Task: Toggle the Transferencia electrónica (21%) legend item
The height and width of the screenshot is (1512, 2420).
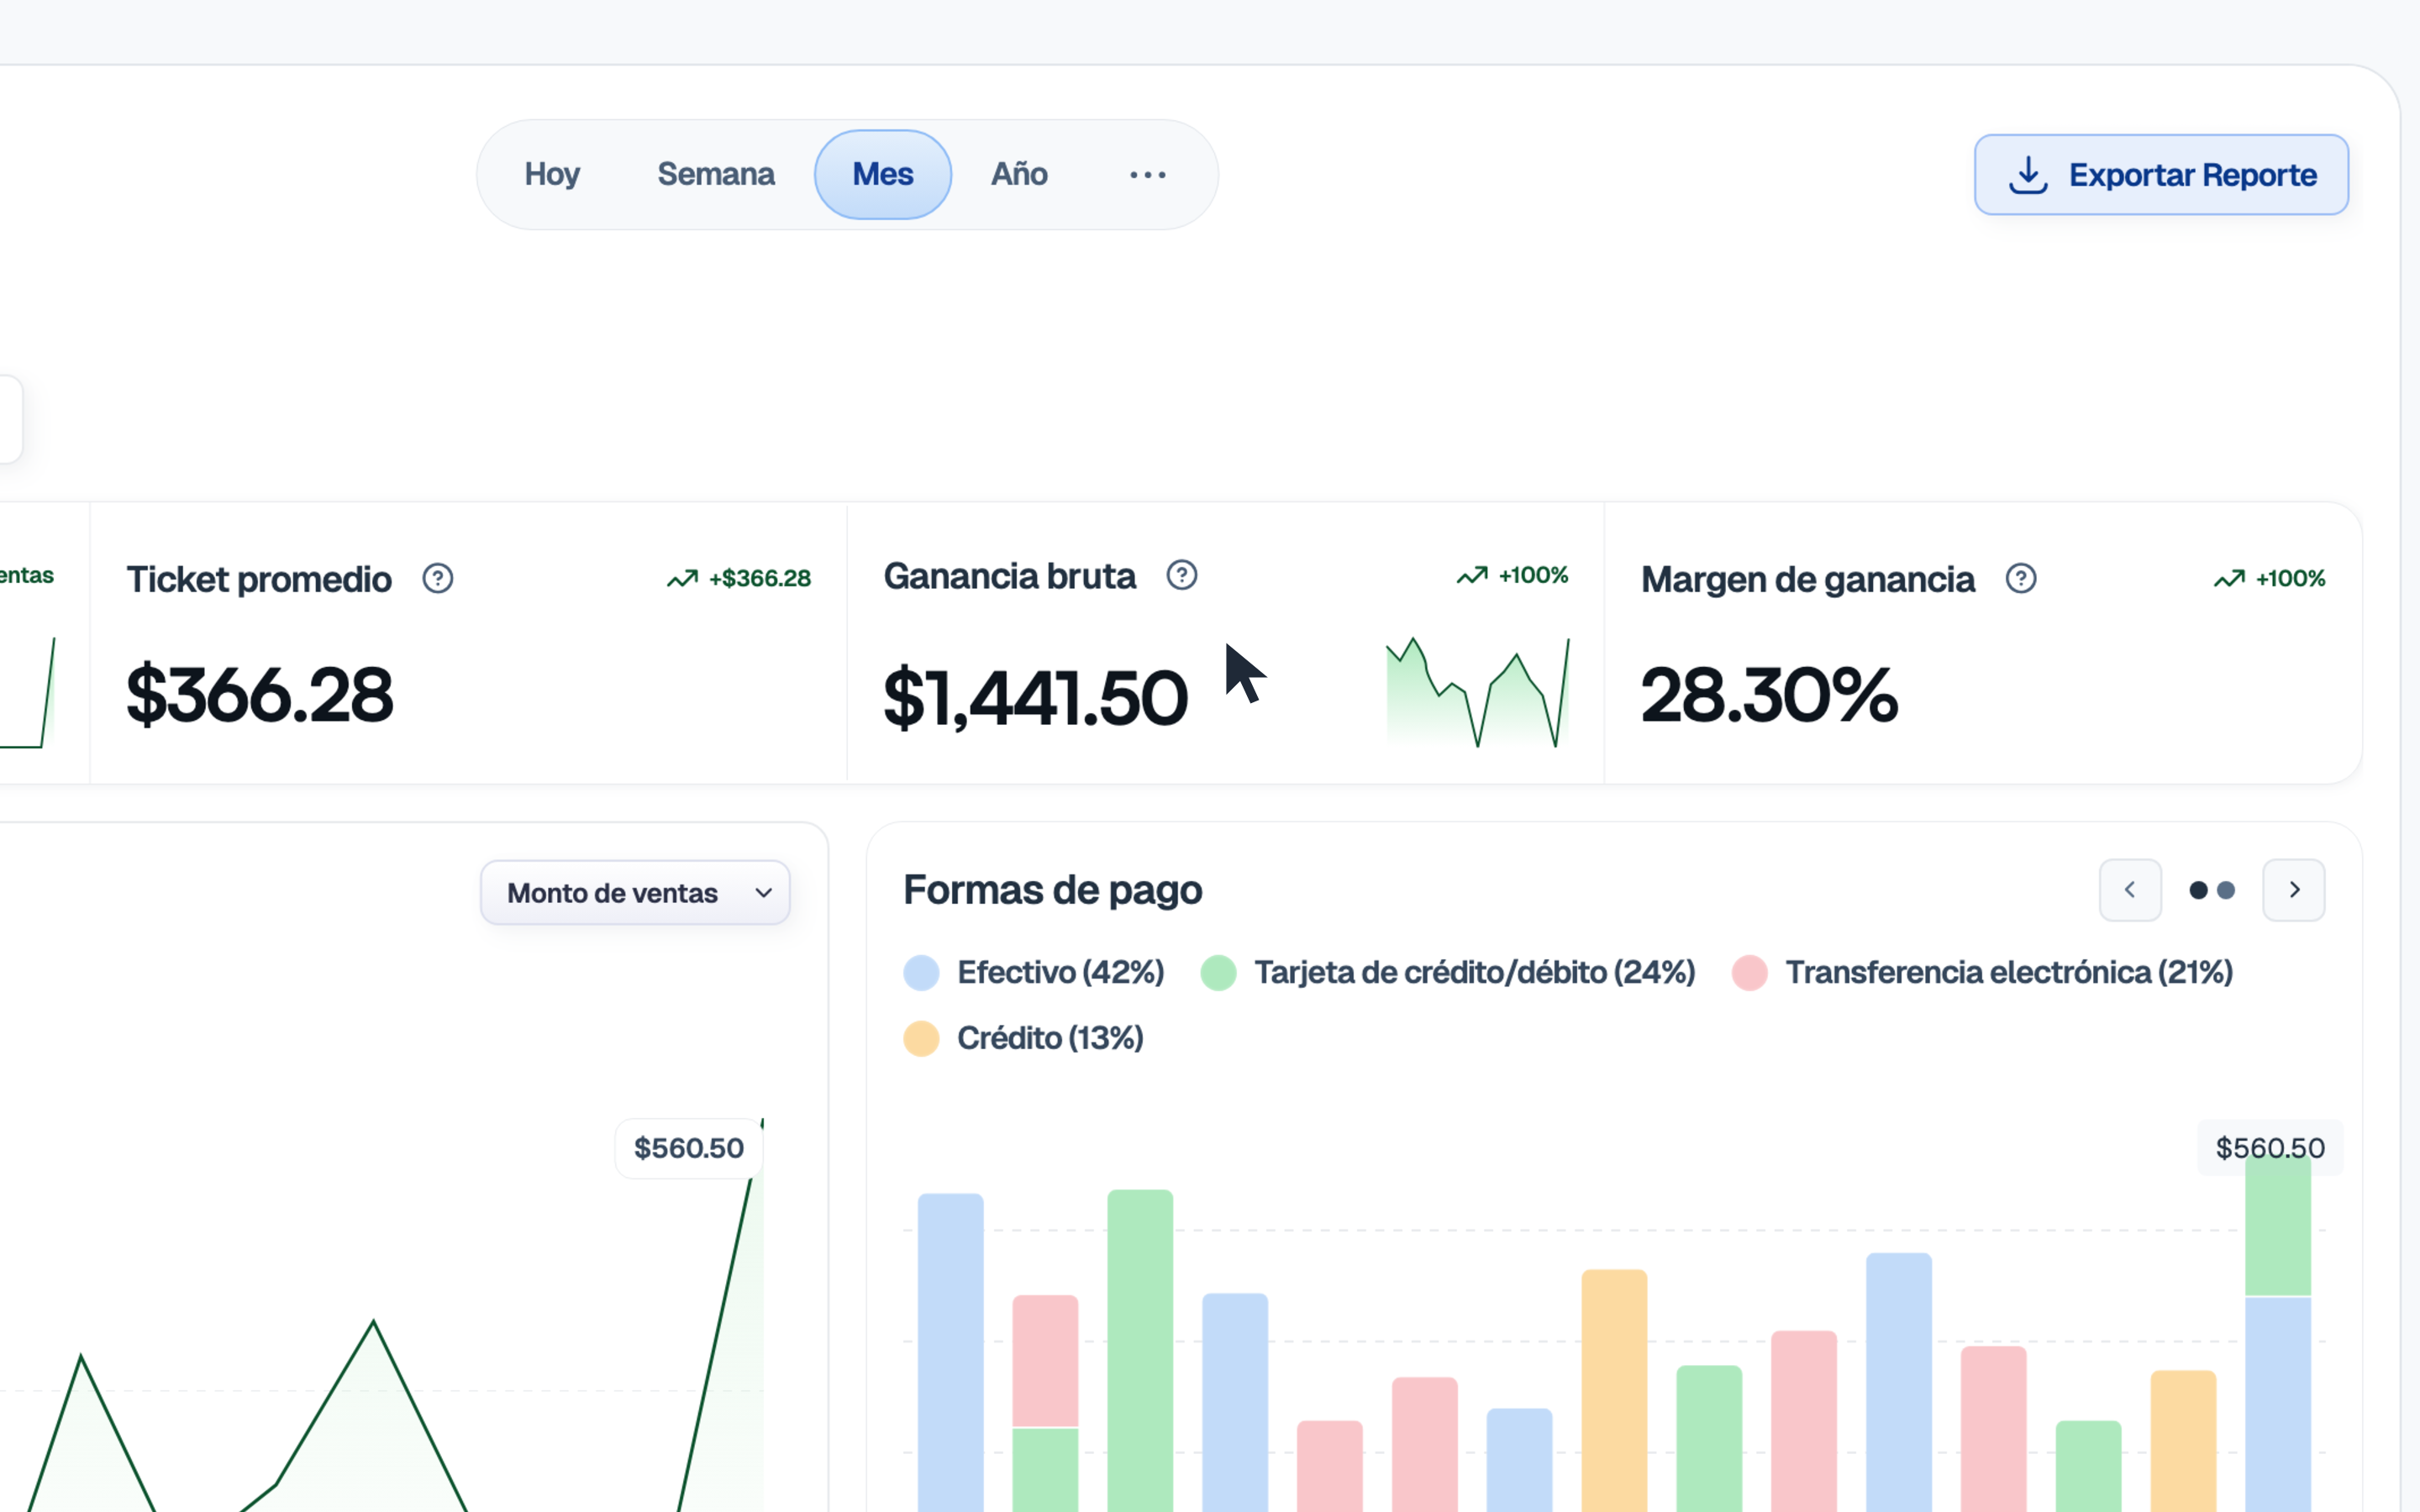Action: click(1982, 972)
